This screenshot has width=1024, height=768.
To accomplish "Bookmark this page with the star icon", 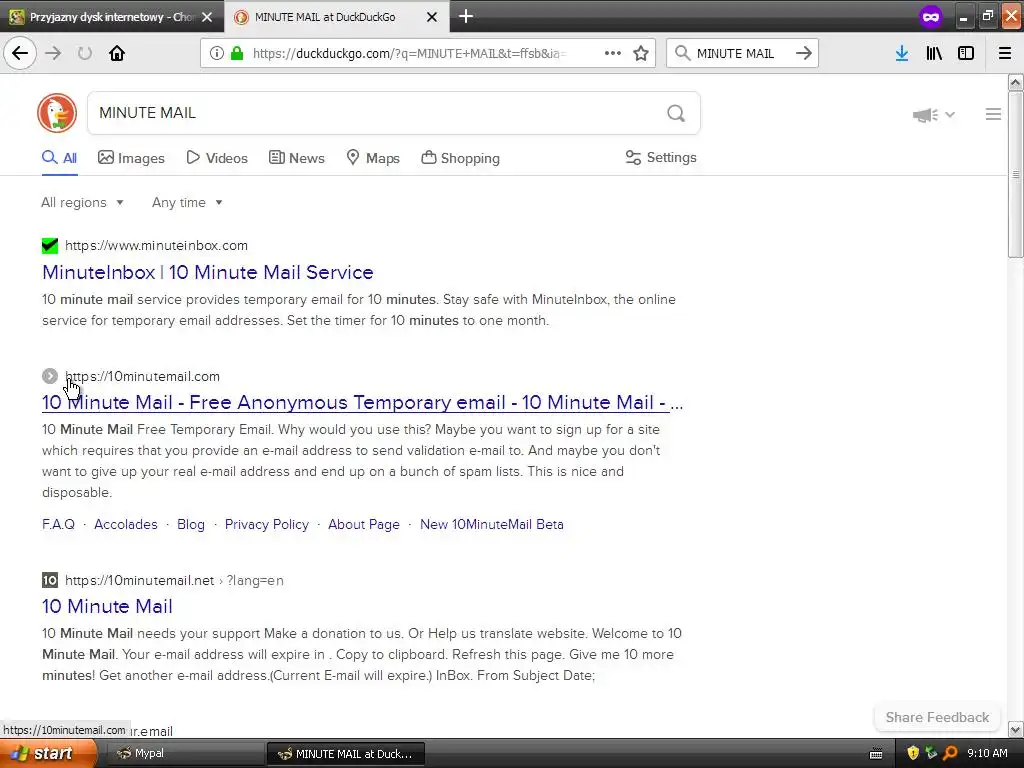I will (x=641, y=53).
